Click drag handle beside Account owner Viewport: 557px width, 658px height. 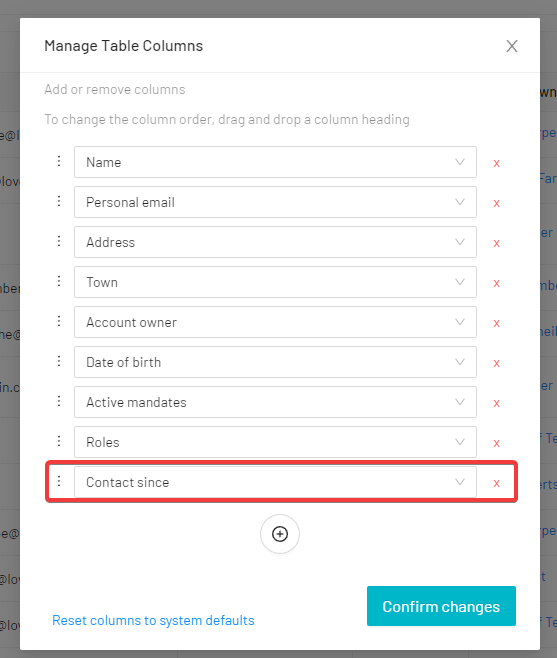tap(59, 321)
